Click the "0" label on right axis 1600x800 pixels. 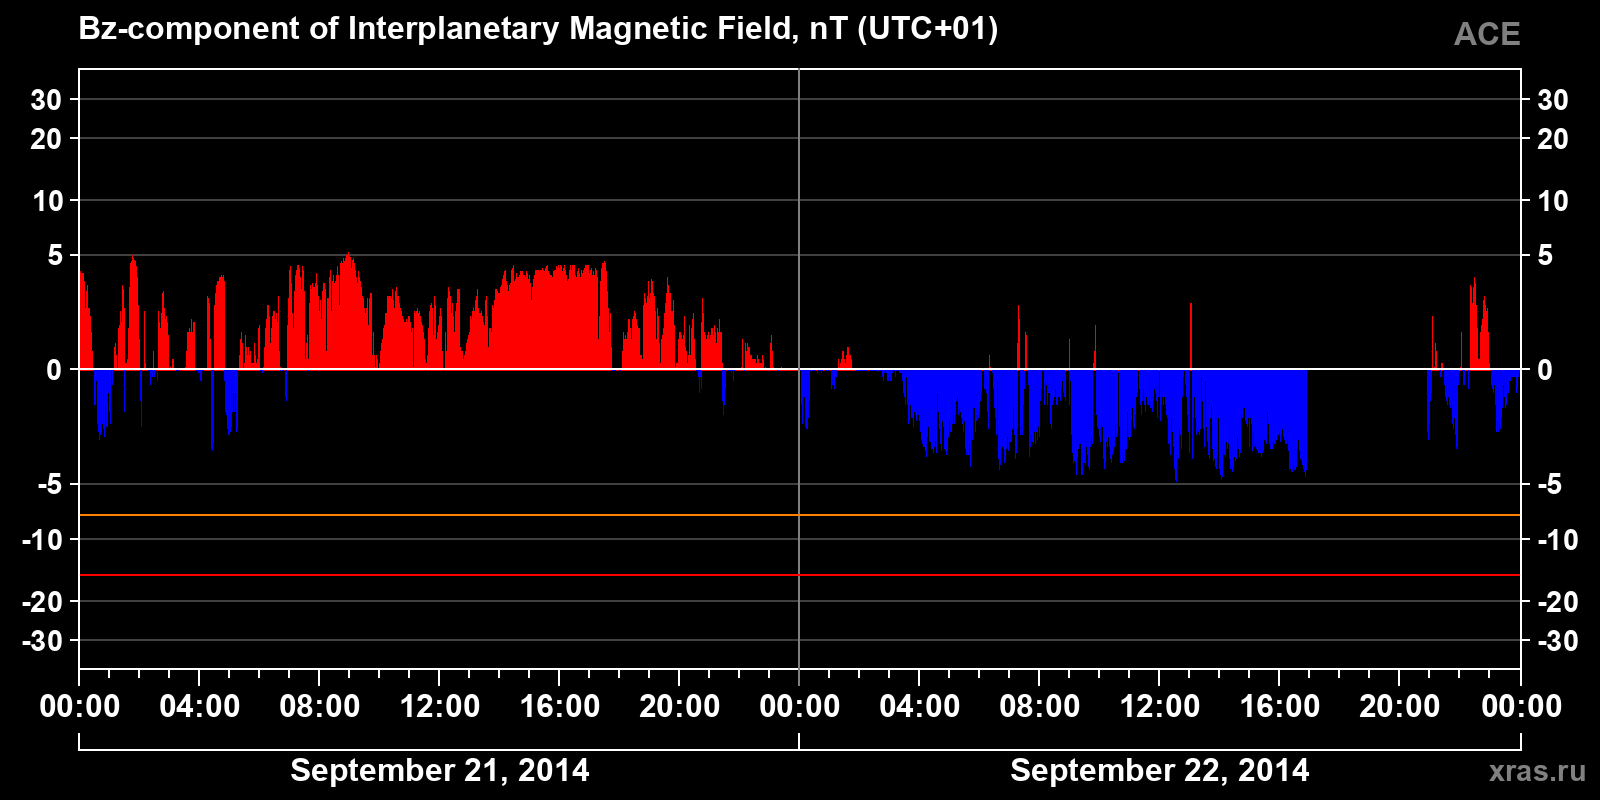[x=1545, y=370]
